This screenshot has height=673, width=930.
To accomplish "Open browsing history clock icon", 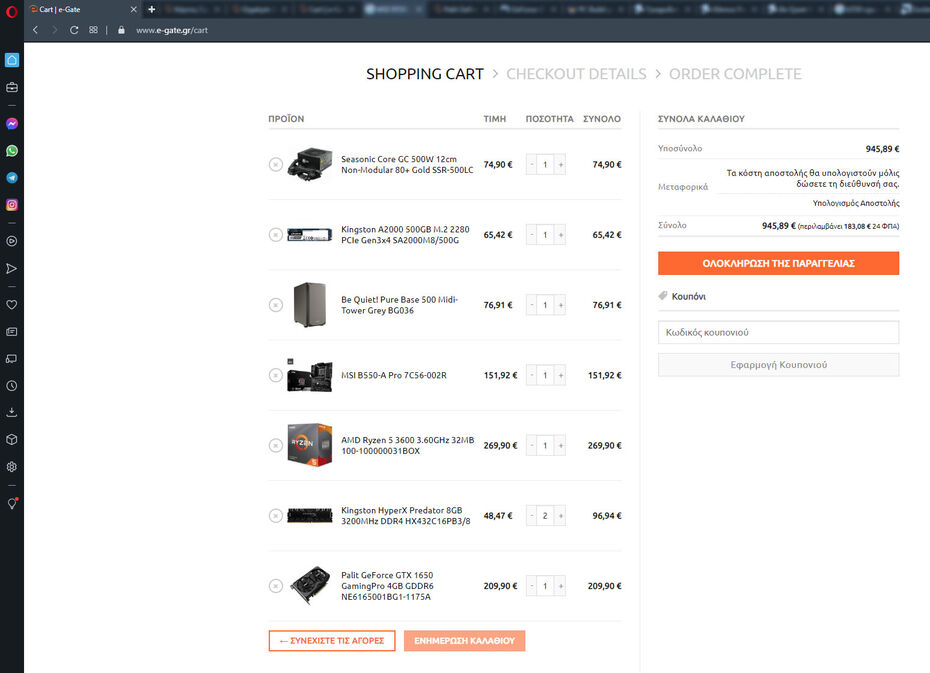I will pyautogui.click(x=12, y=386).
